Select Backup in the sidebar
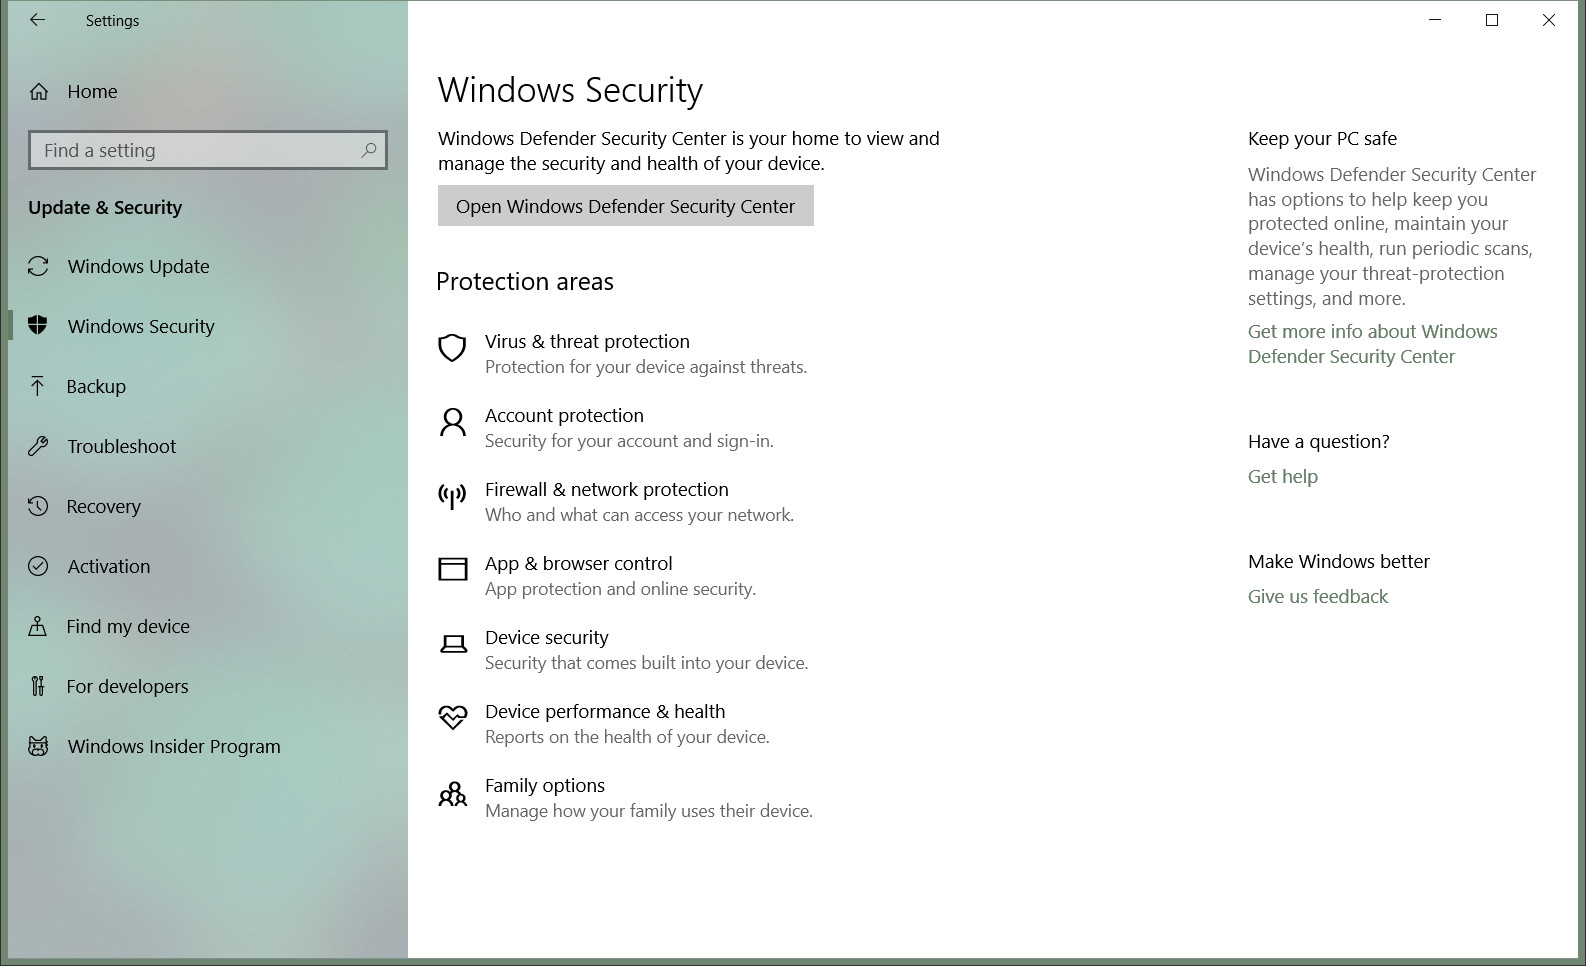The width and height of the screenshot is (1586, 966). coord(96,386)
